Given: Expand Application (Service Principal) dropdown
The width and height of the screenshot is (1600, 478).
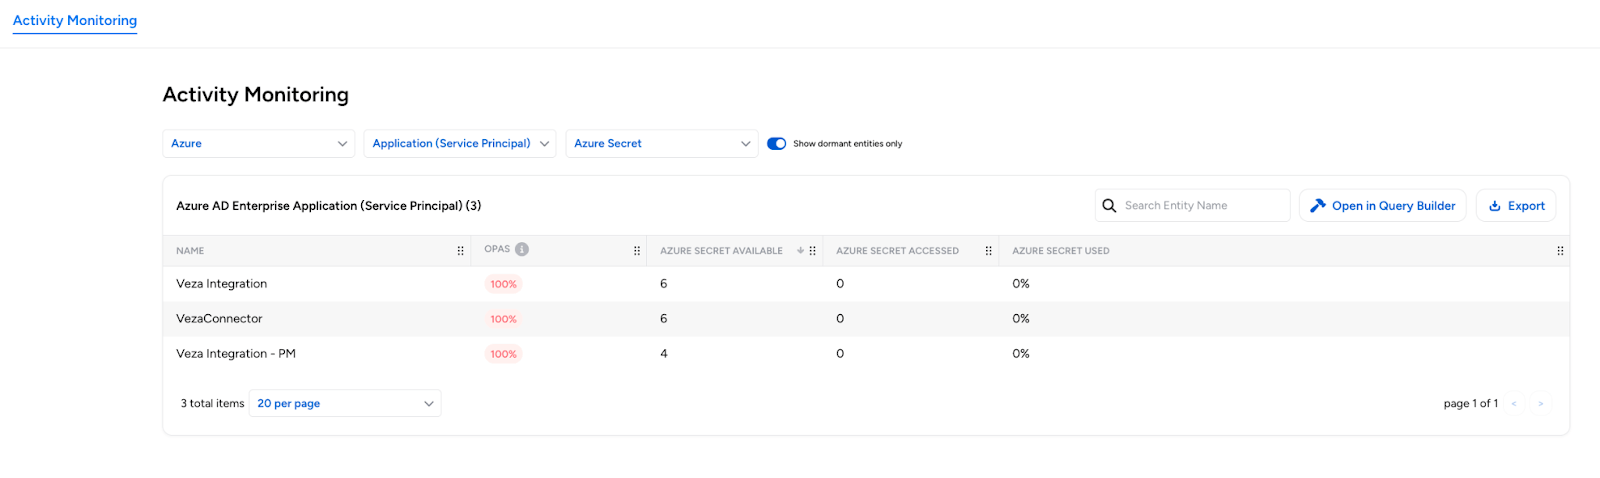Looking at the screenshot, I should pos(460,144).
